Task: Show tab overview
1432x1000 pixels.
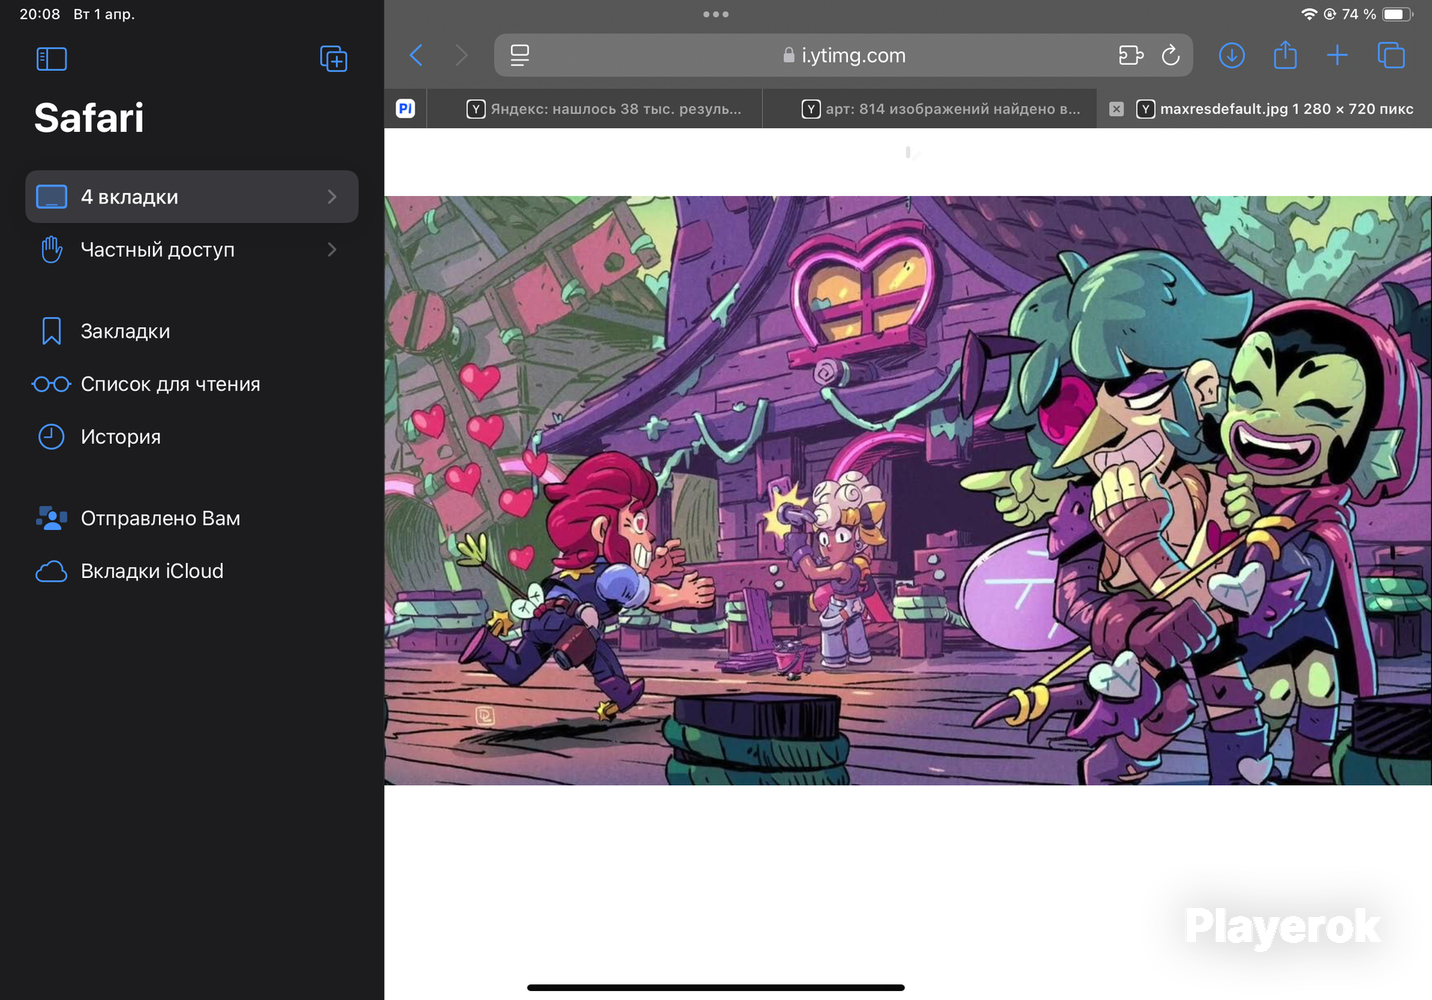Action: click(x=1391, y=55)
